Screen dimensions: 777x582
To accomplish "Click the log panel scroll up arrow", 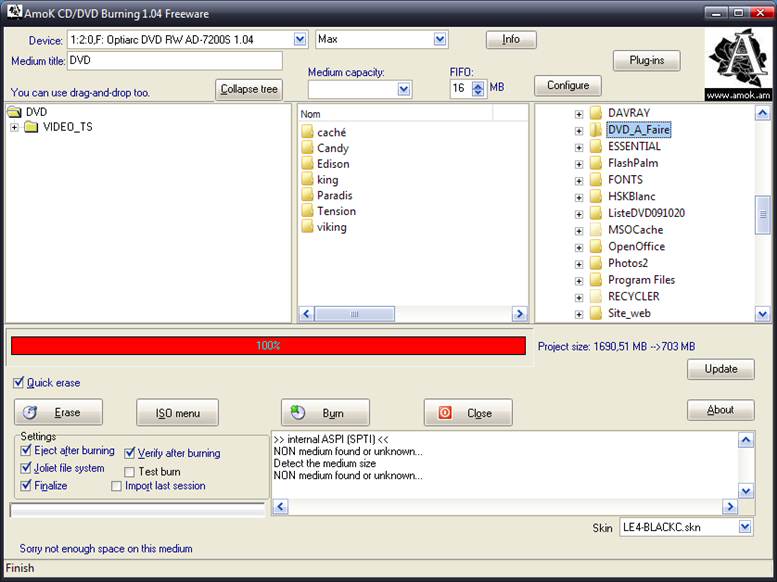I will coord(746,440).
